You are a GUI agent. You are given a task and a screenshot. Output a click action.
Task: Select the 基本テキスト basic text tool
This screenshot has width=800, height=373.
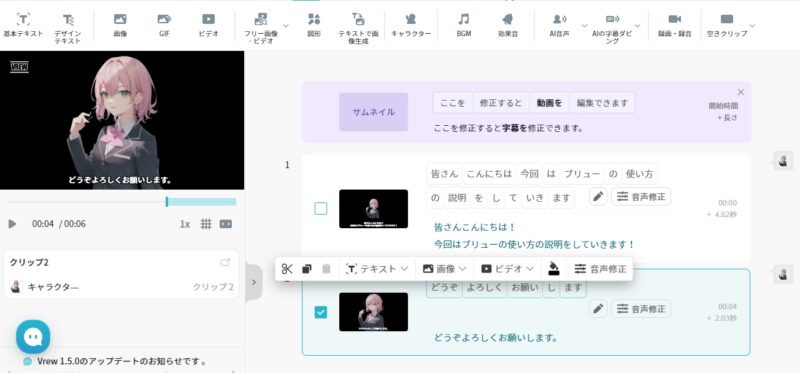coord(23,26)
